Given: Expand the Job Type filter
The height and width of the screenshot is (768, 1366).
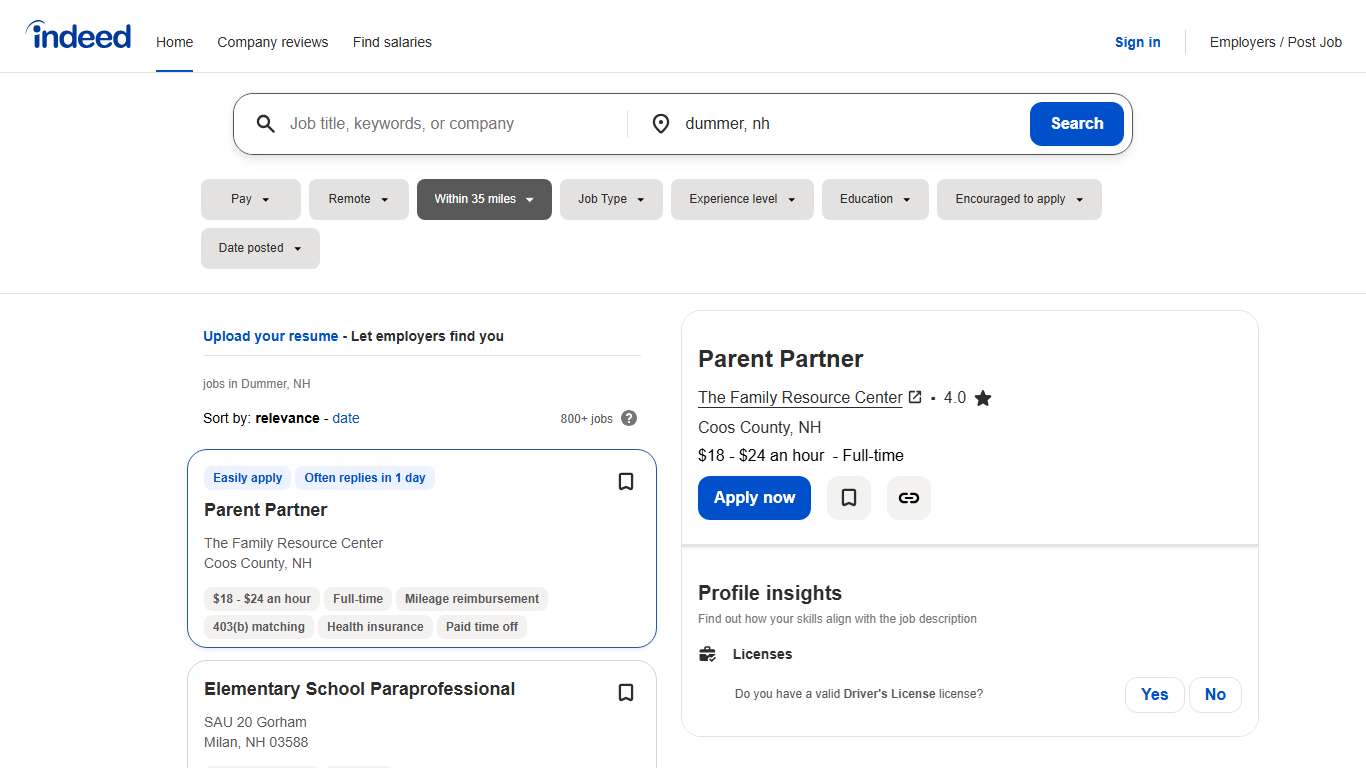Looking at the screenshot, I should [611, 199].
